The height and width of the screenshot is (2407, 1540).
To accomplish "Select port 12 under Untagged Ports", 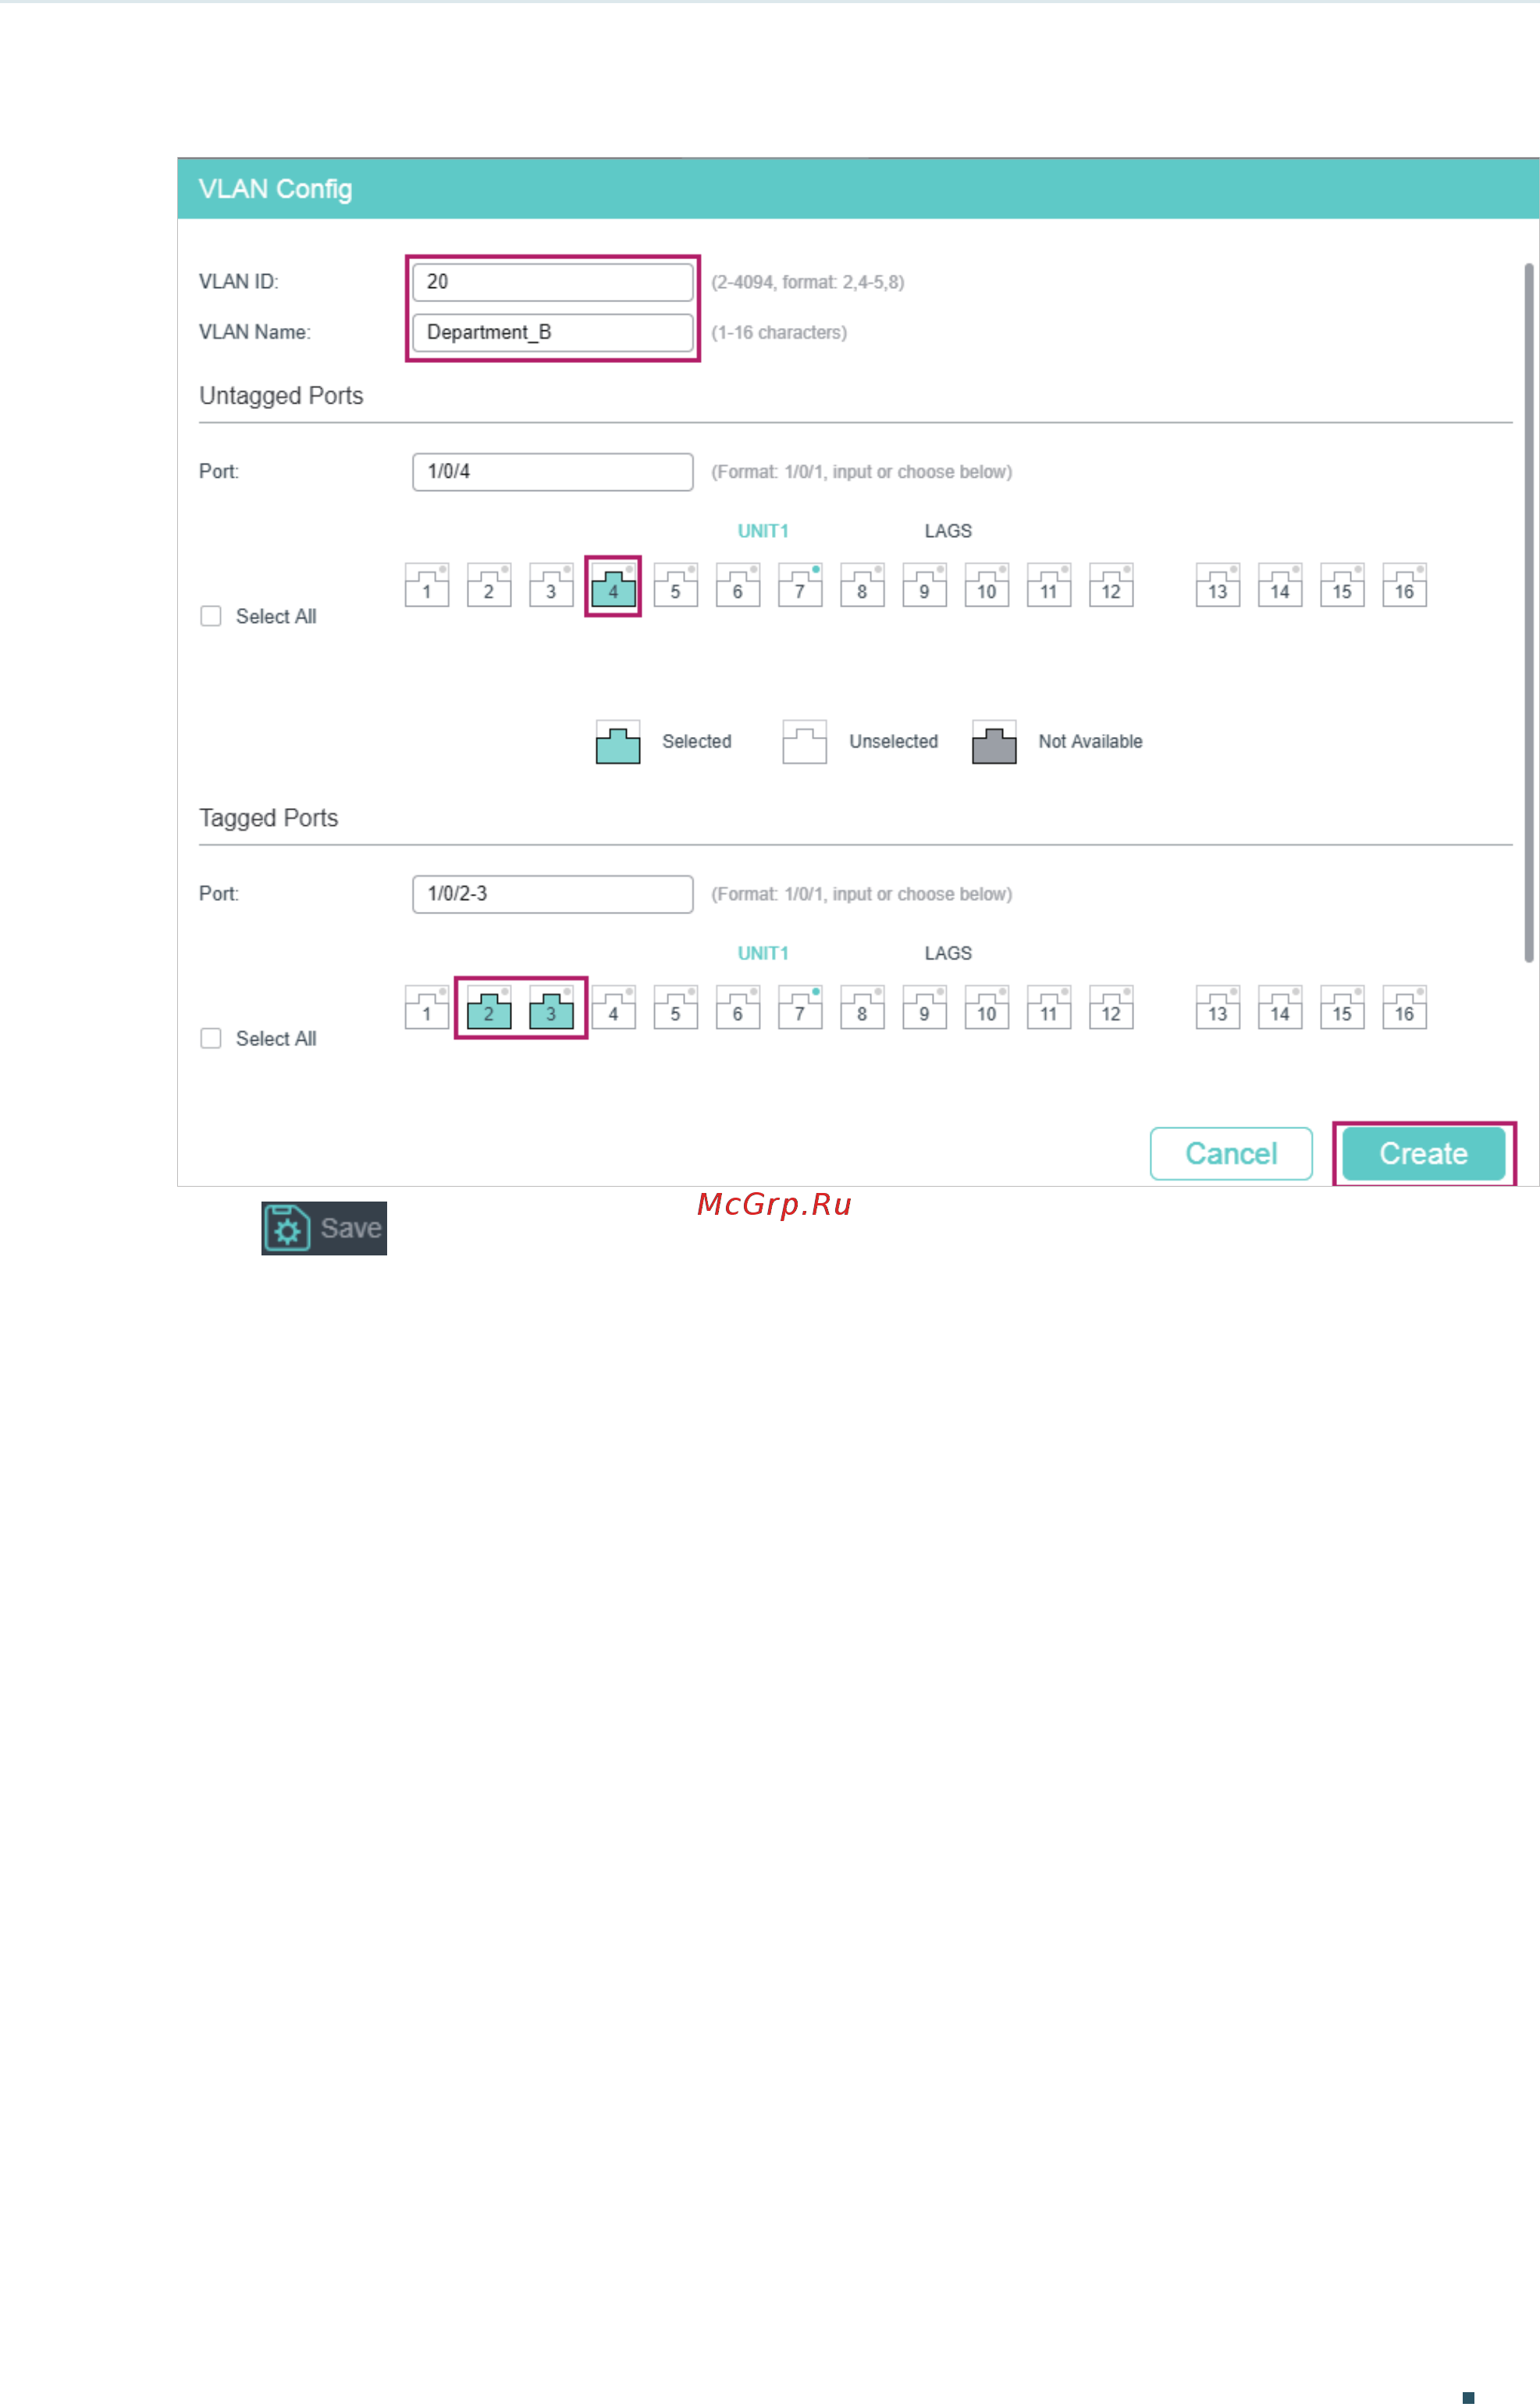I will pos(1111,585).
